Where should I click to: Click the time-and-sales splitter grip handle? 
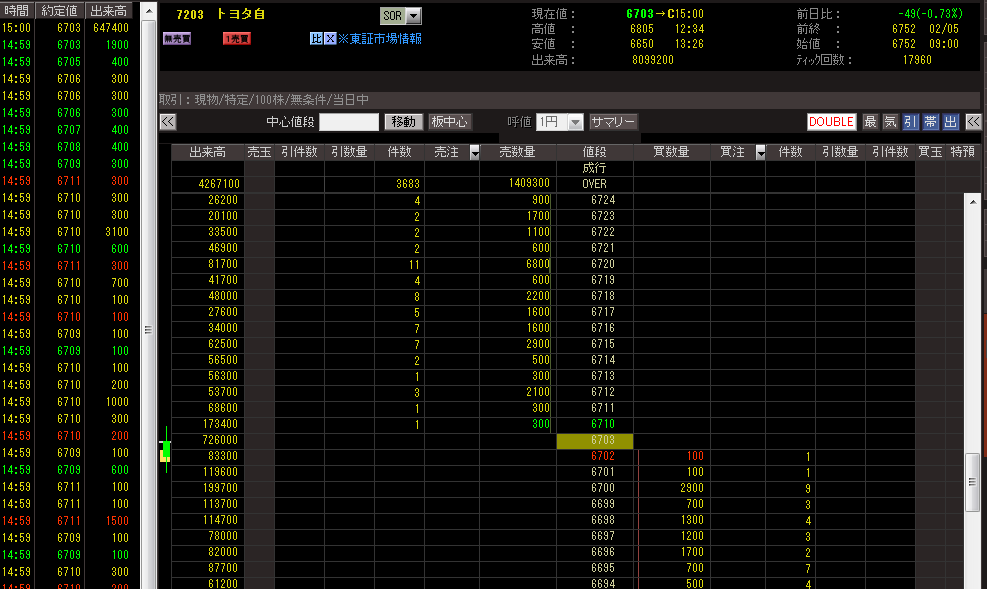149,330
